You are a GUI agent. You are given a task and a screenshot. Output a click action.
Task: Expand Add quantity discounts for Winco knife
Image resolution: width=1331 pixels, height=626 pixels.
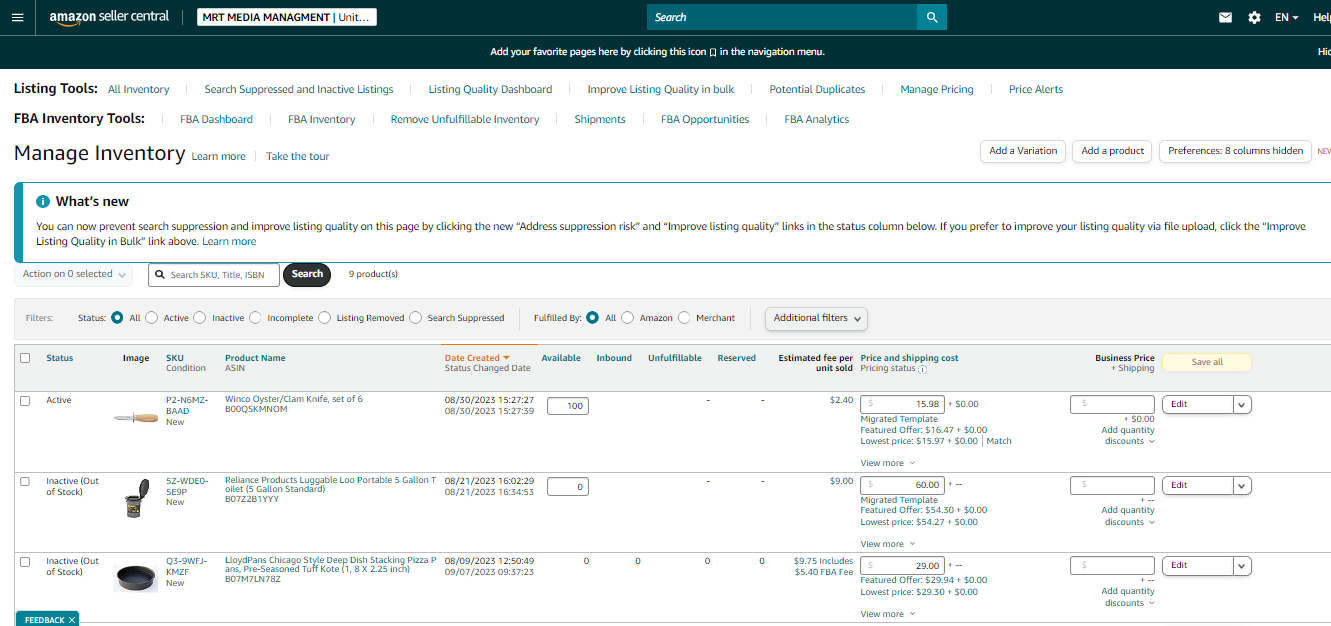1129,436
